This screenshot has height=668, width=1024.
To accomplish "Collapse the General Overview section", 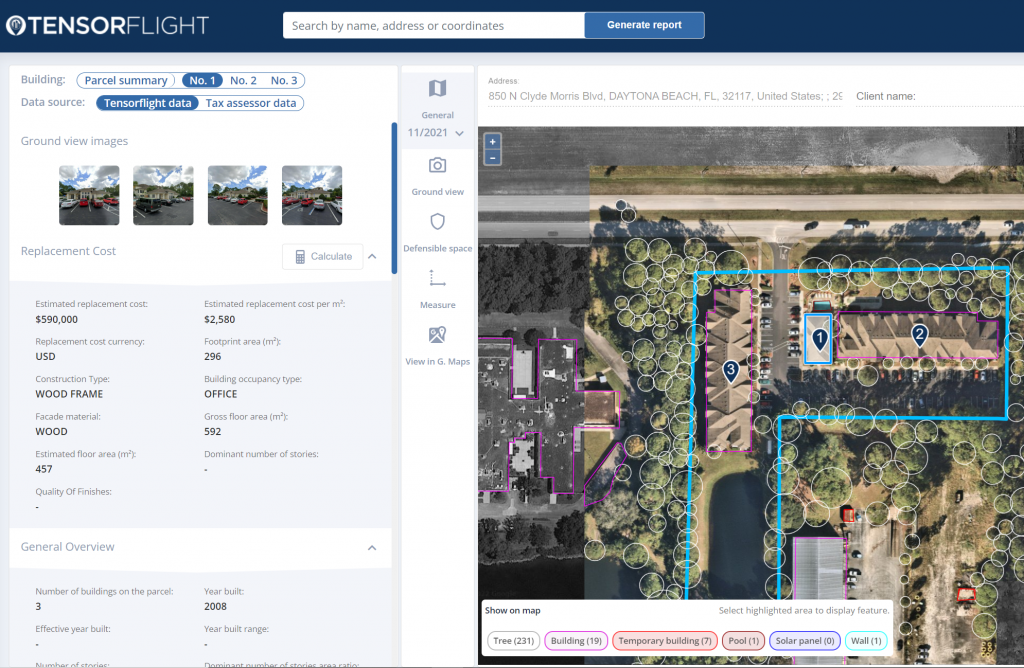I will click(372, 548).
